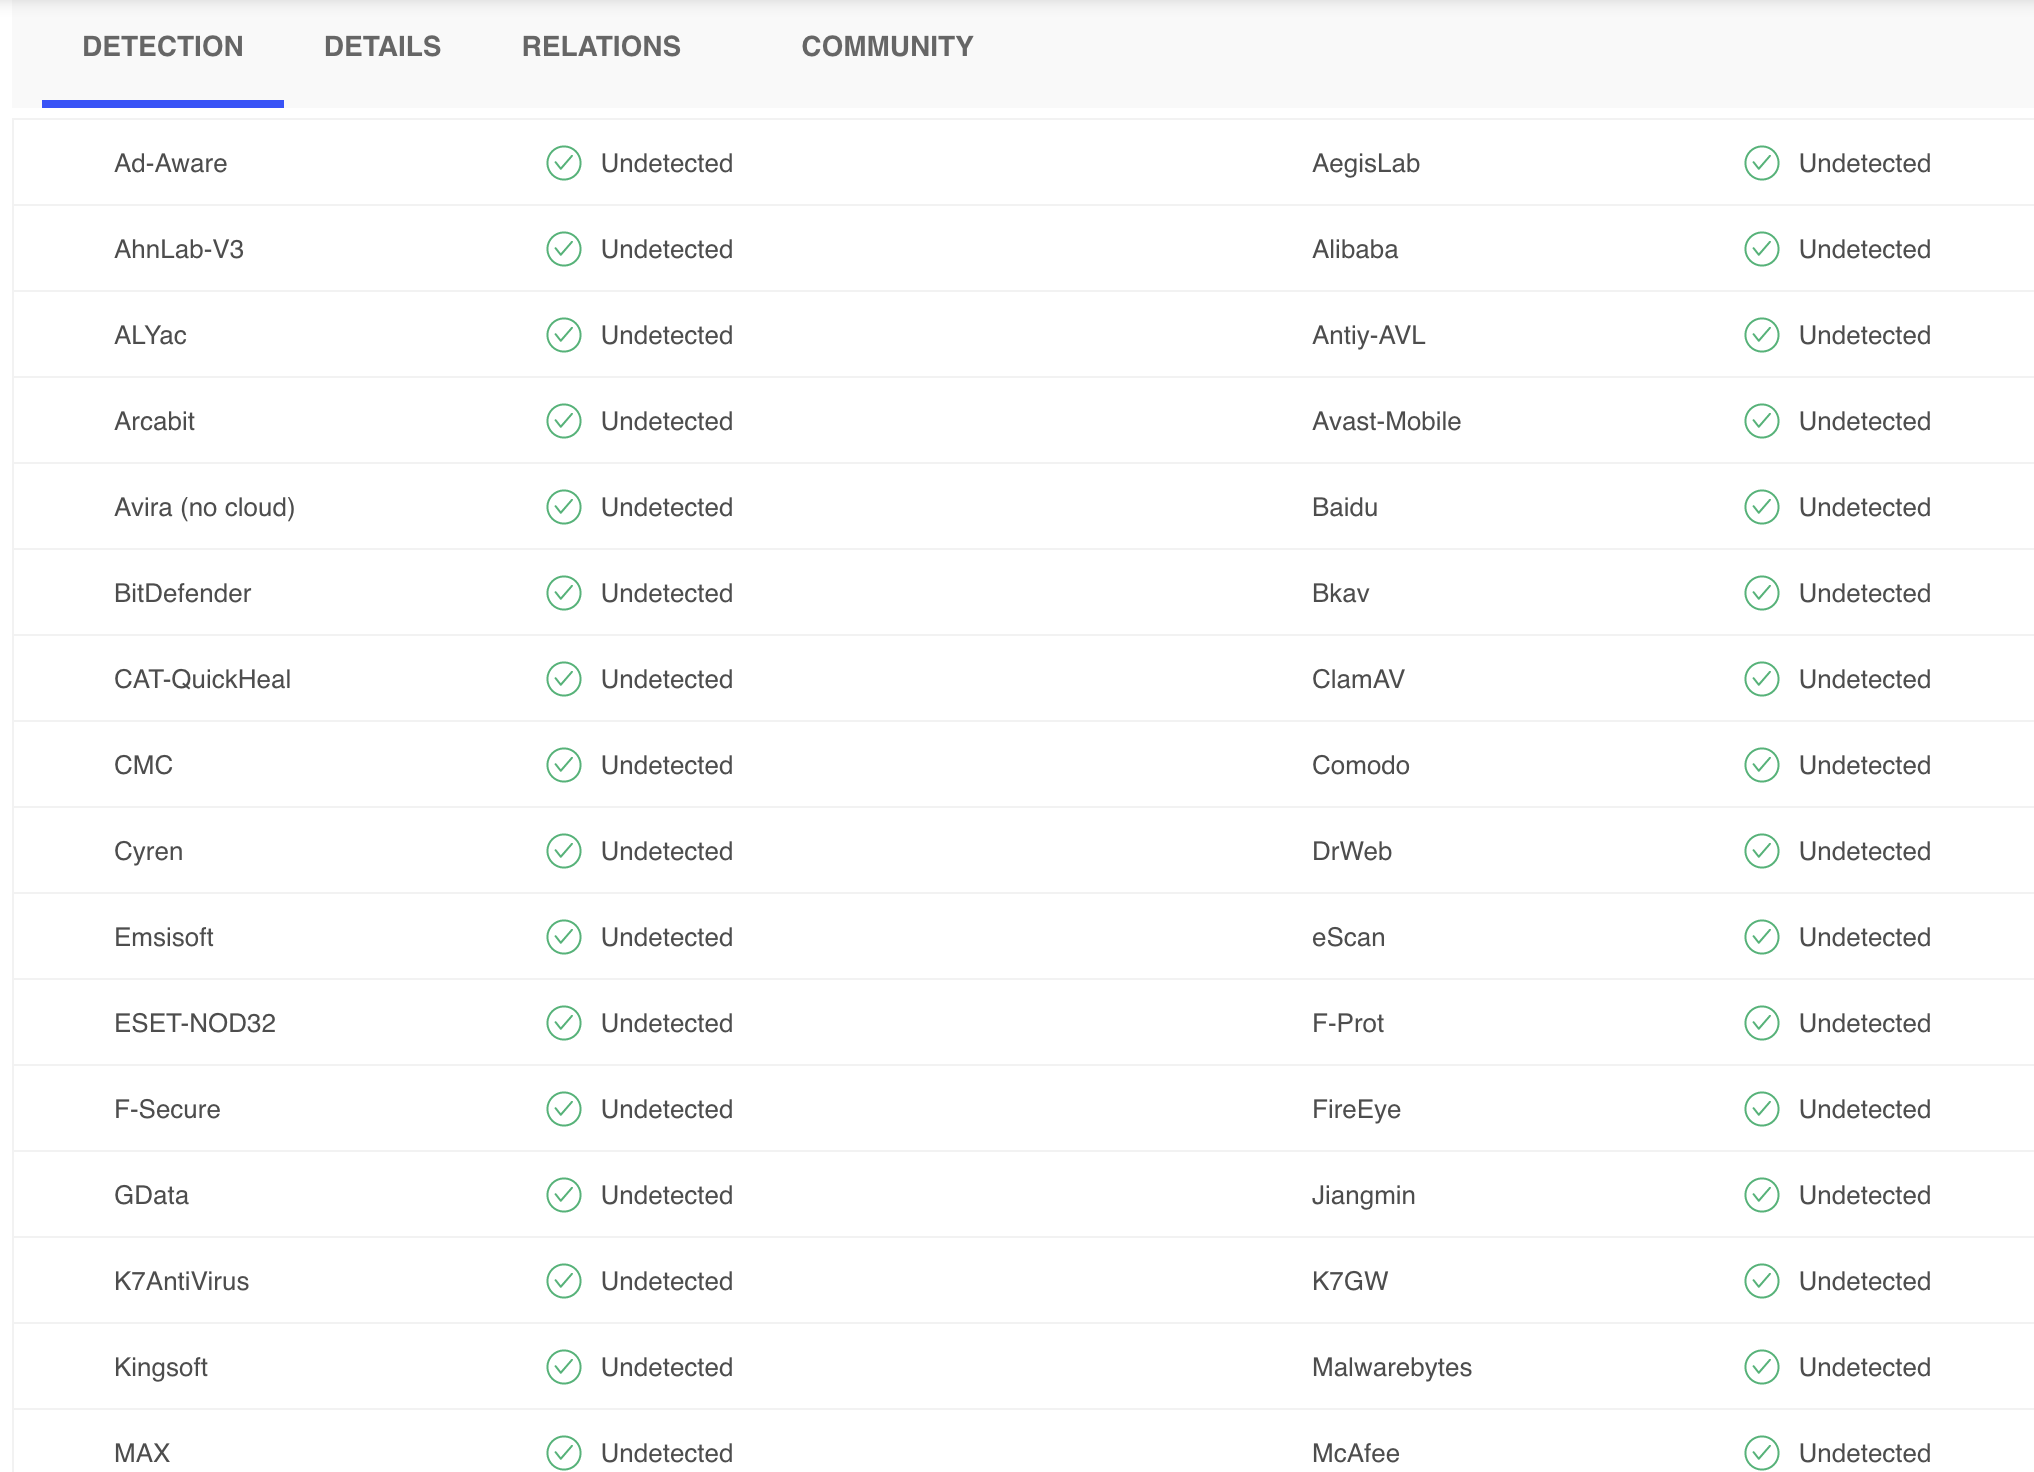This screenshot has height=1472, width=2034.
Task: Click the checkmark icon for F-Prot
Action: click(x=1762, y=1023)
